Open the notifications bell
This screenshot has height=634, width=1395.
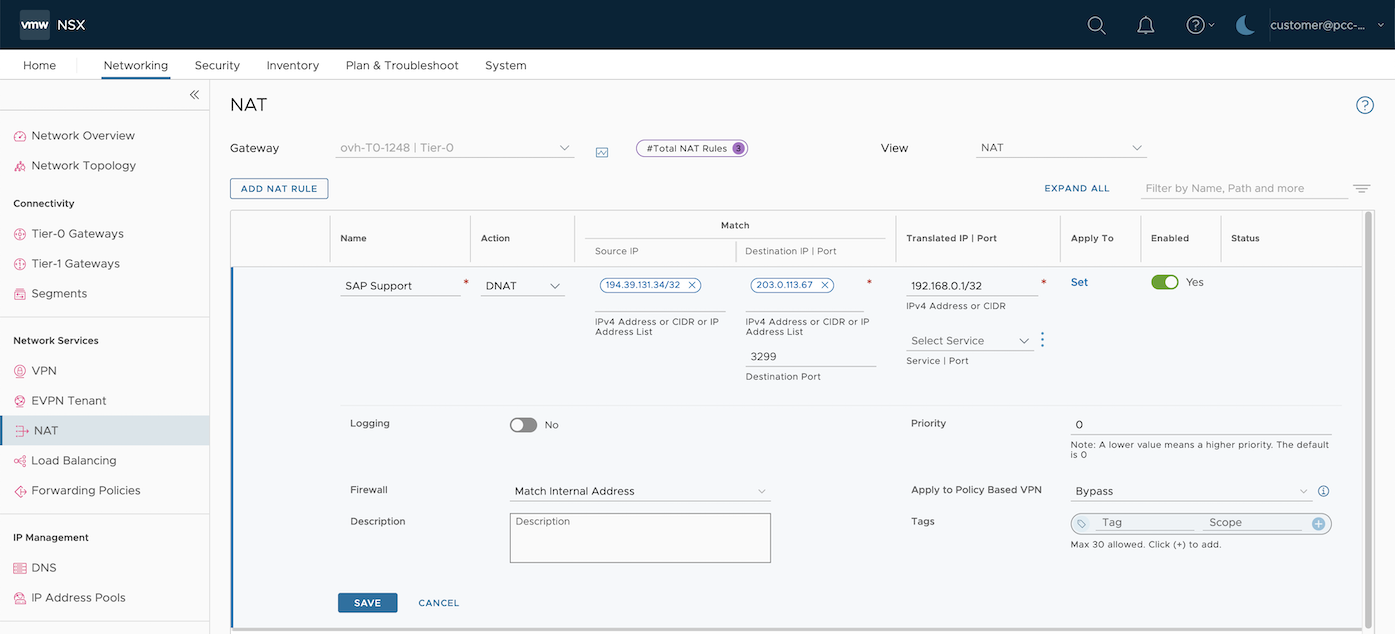tap(1145, 25)
